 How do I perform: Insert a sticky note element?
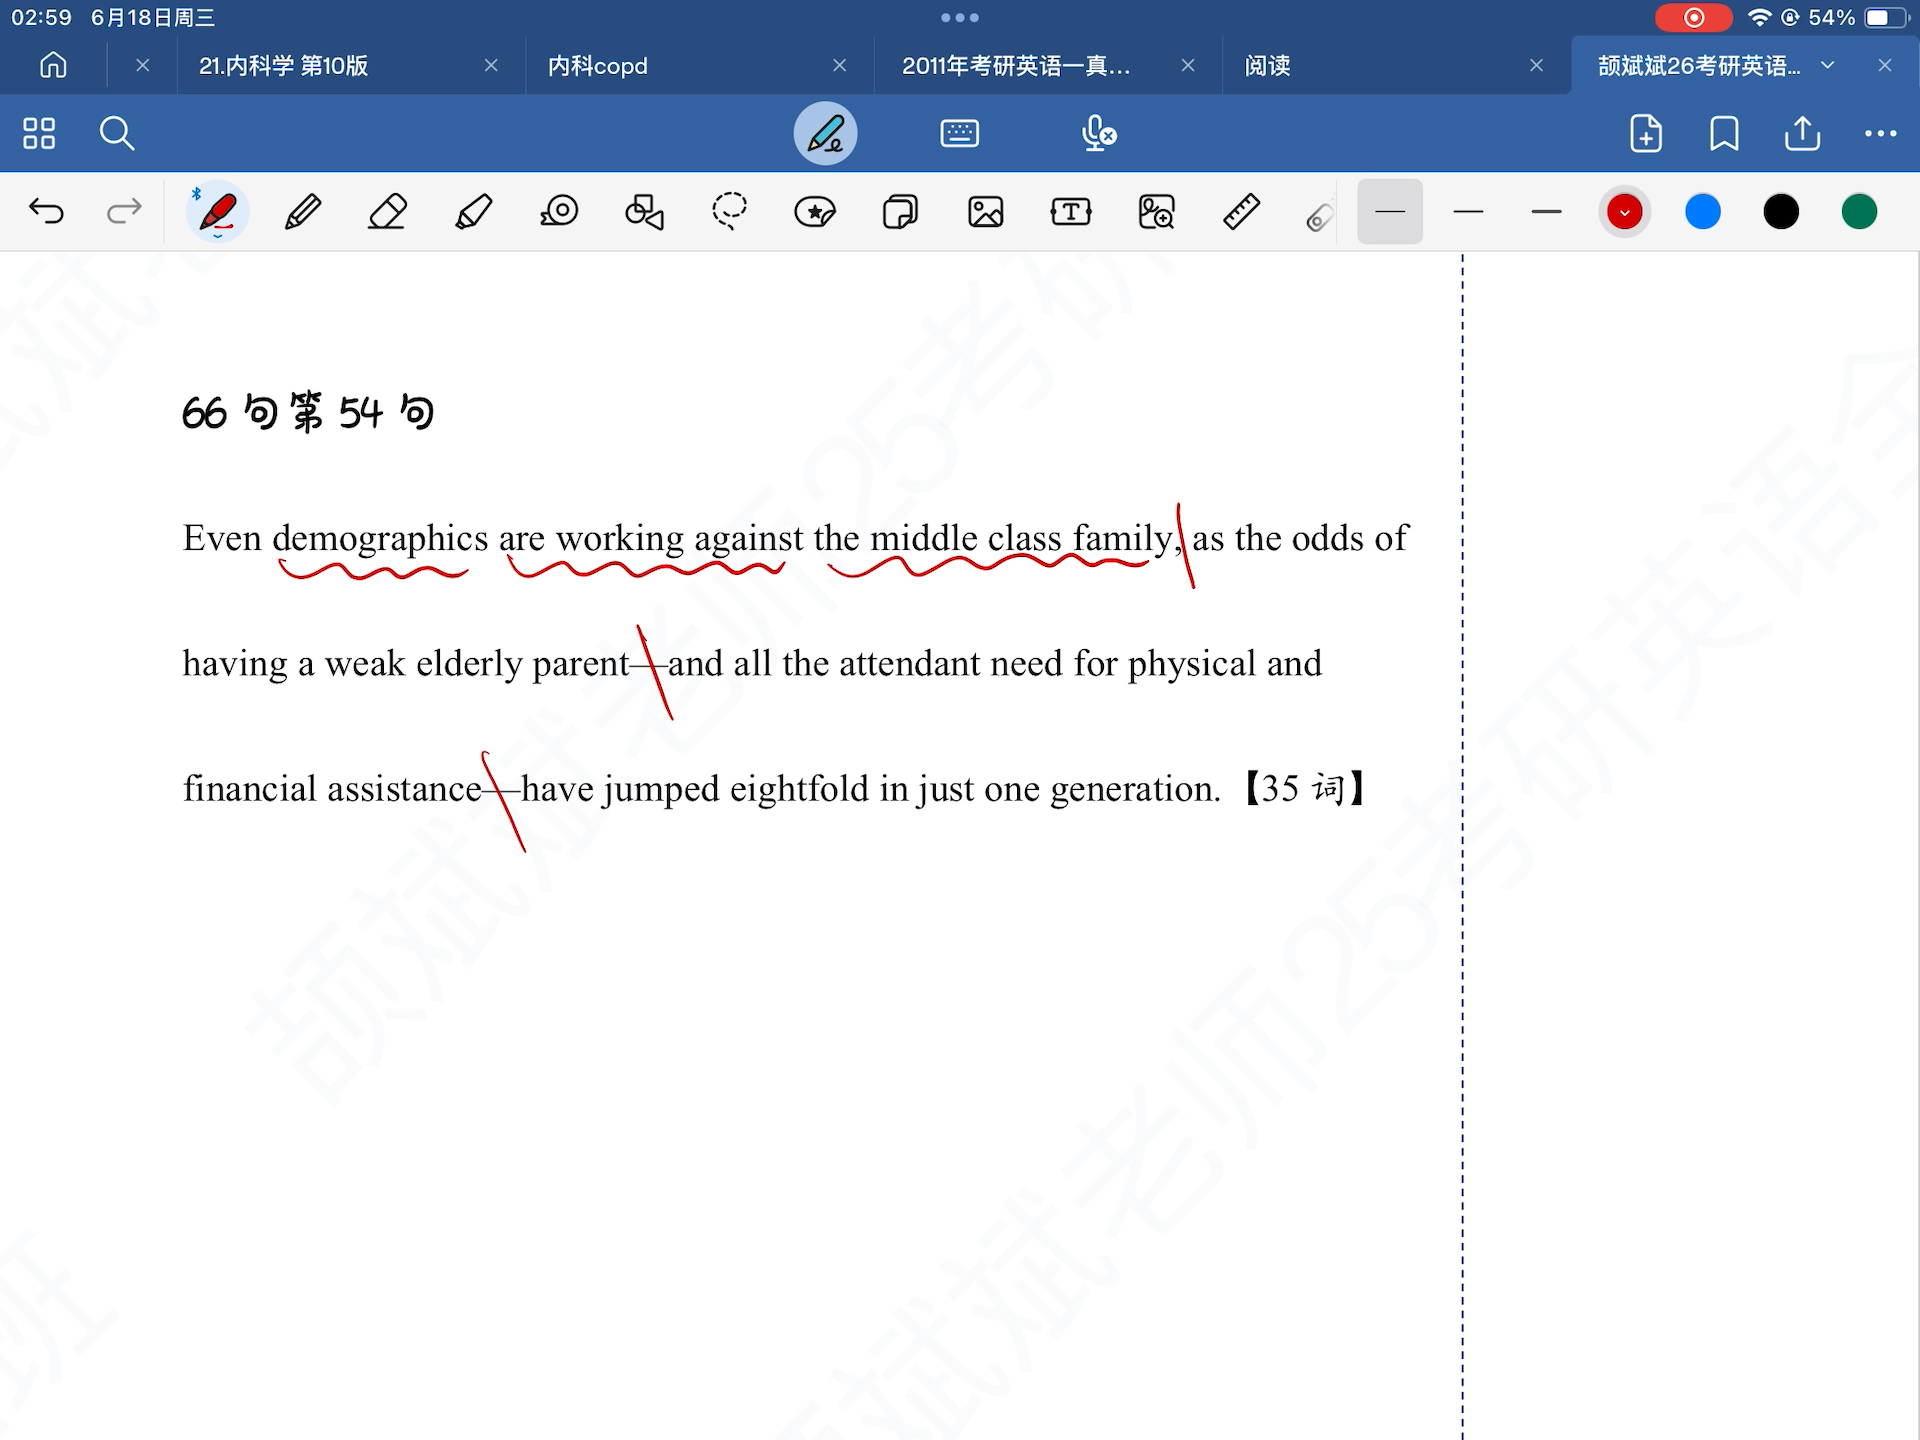pos(900,212)
